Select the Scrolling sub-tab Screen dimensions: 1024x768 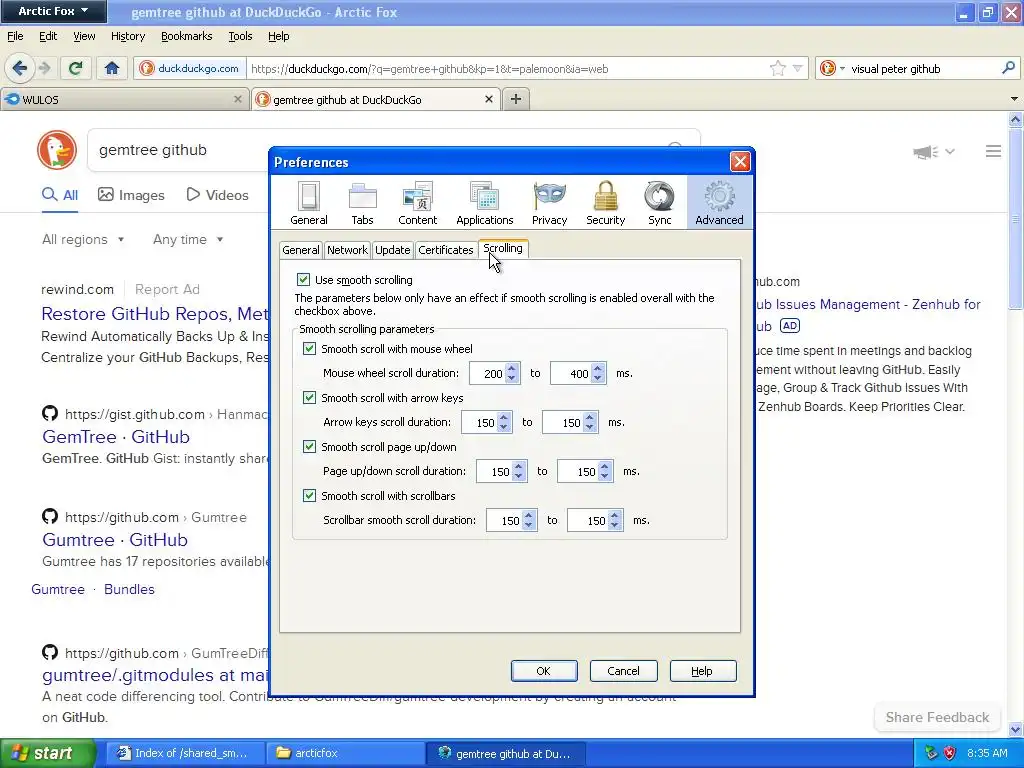503,248
